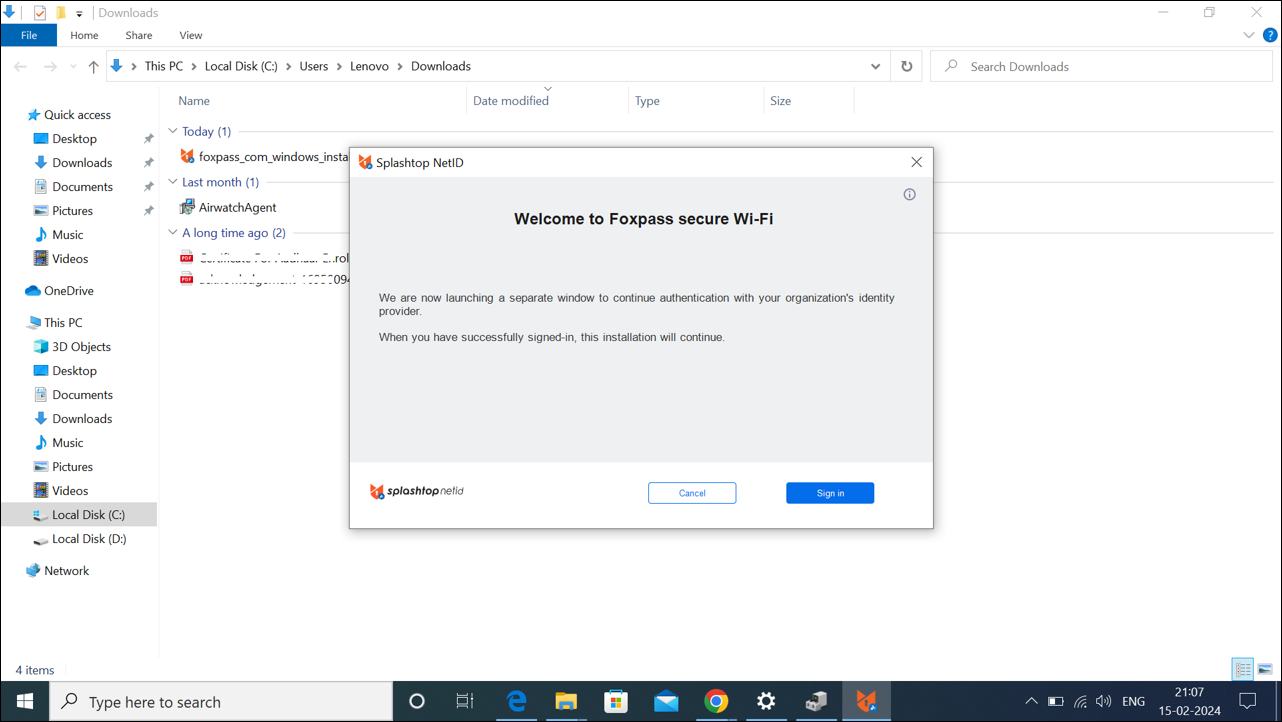Click the Task View taskbar icon
The height and width of the screenshot is (722, 1282).
coord(465,701)
